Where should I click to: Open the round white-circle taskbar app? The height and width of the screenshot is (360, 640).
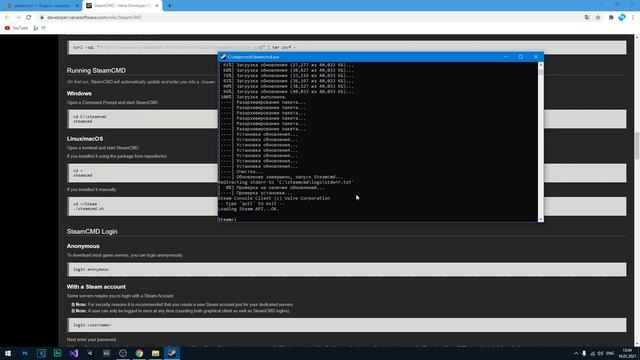[x=123, y=353]
